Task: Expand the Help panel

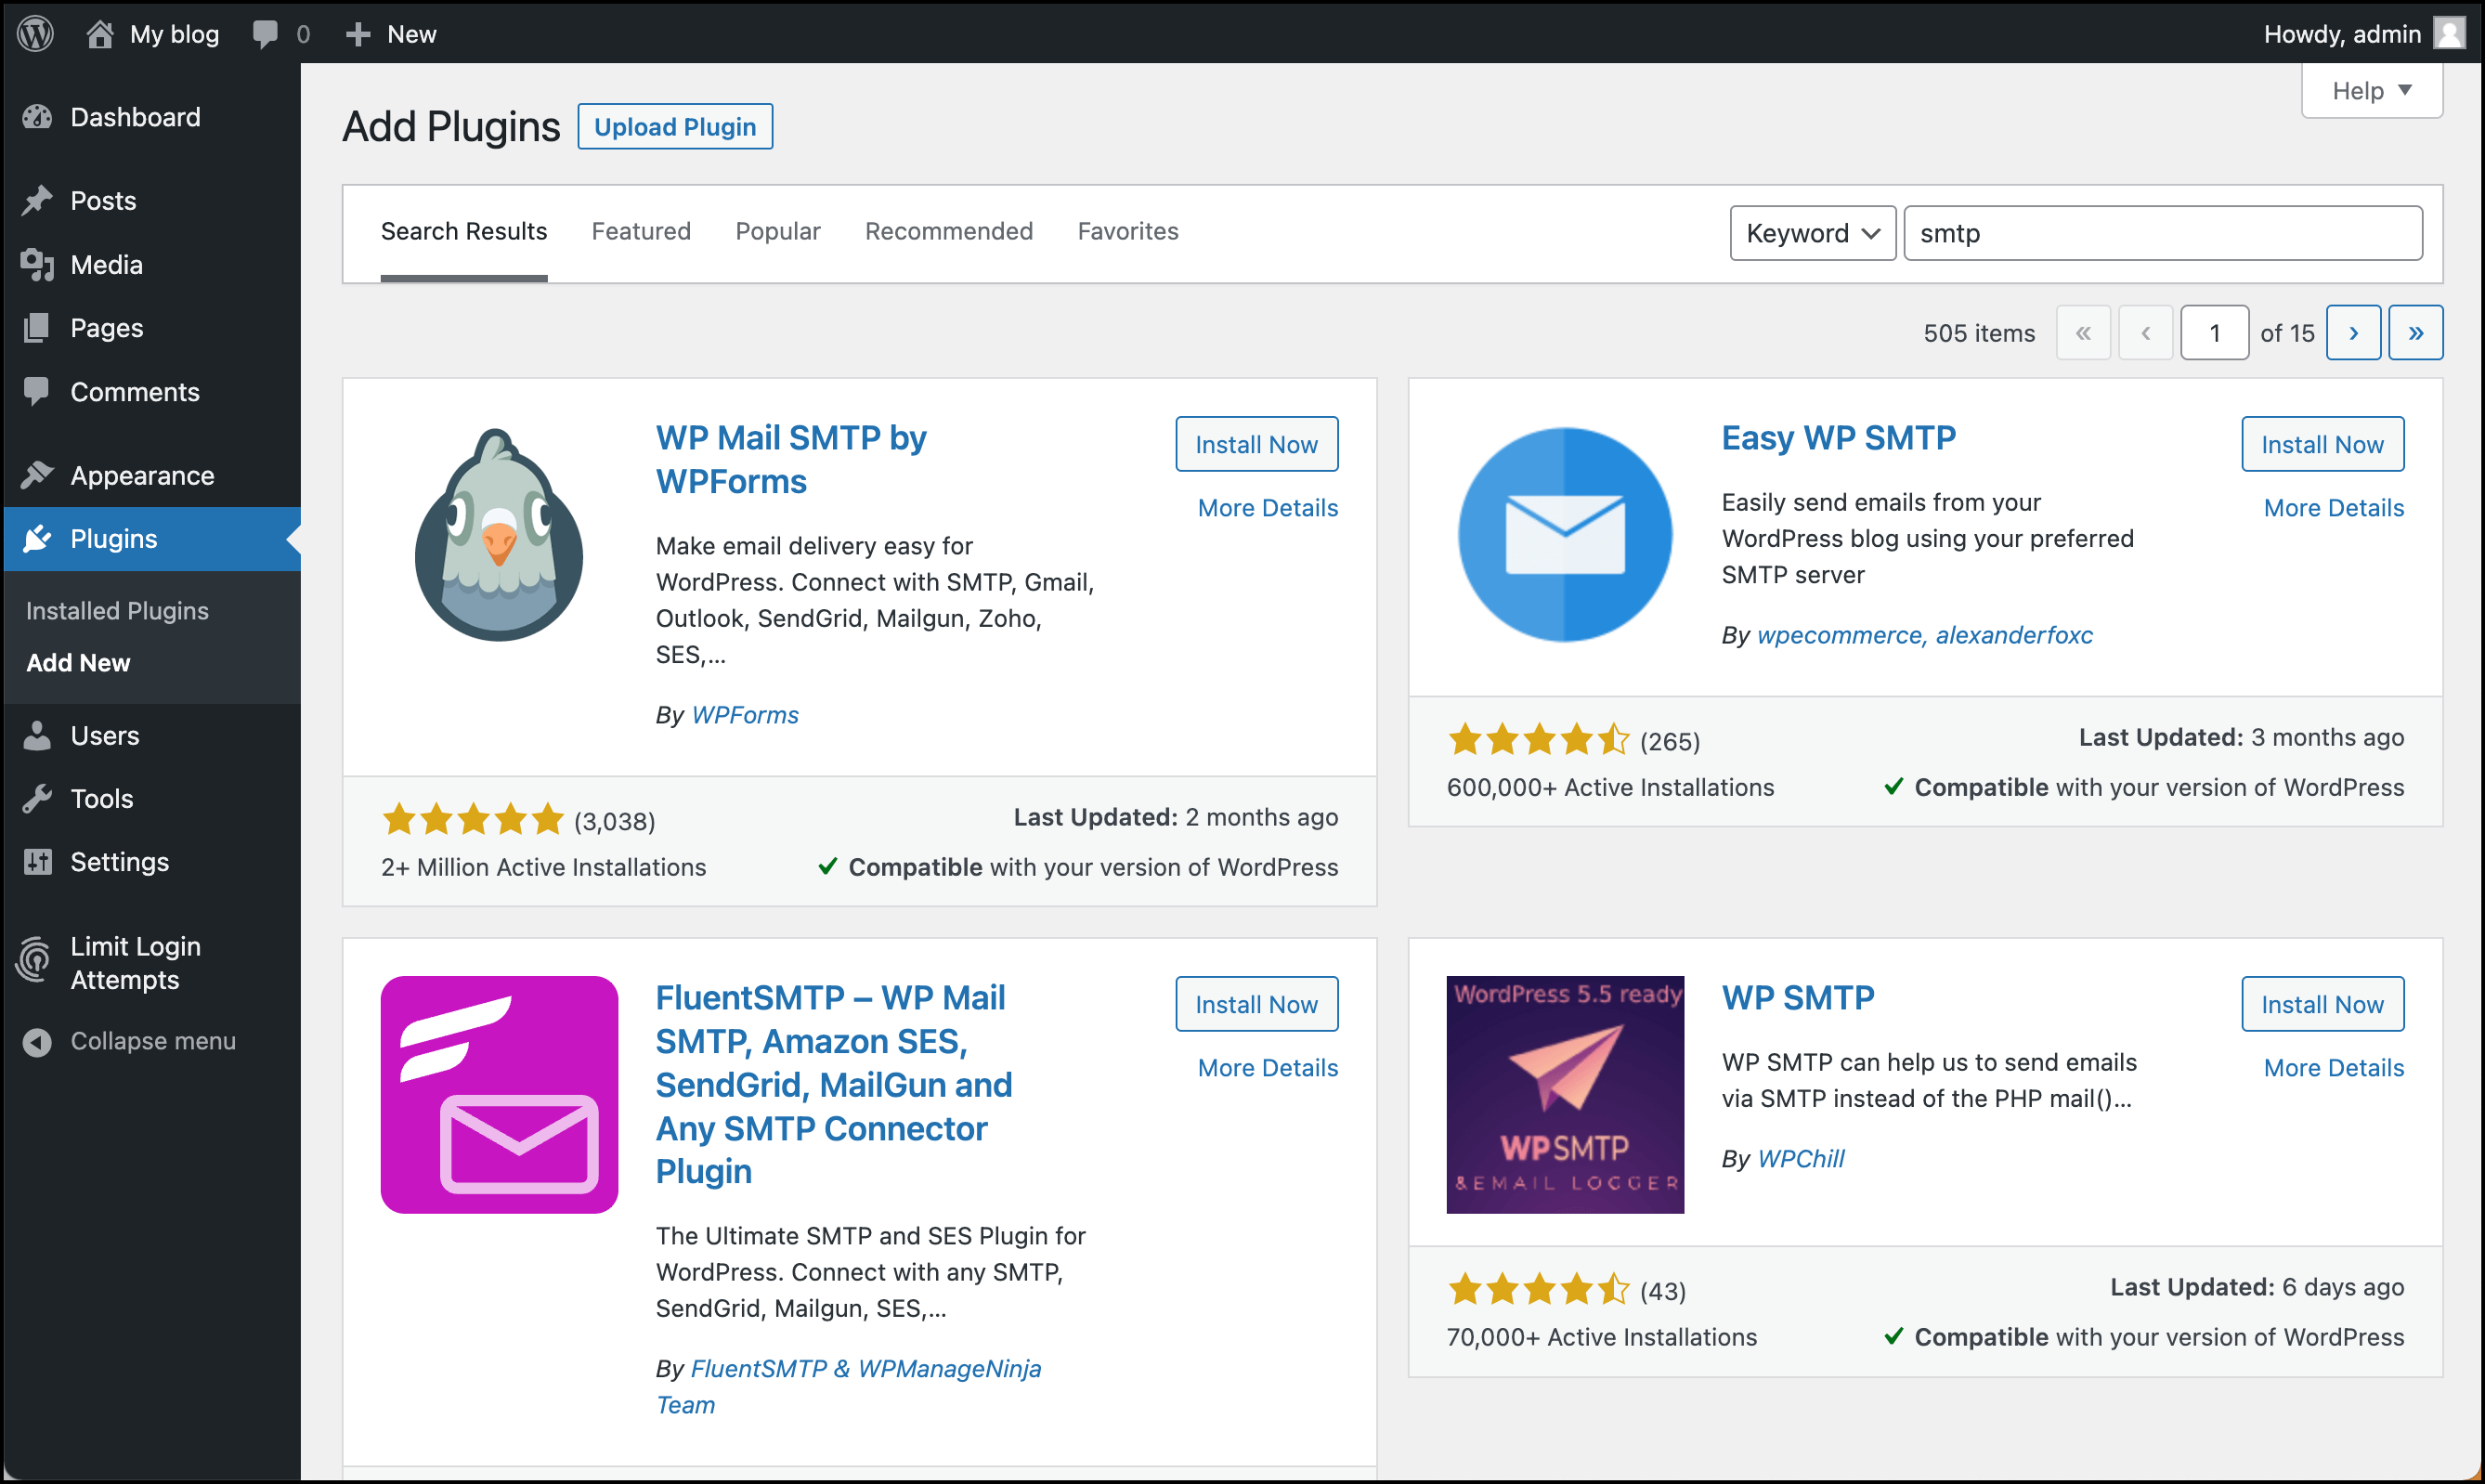Action: coord(2371,91)
